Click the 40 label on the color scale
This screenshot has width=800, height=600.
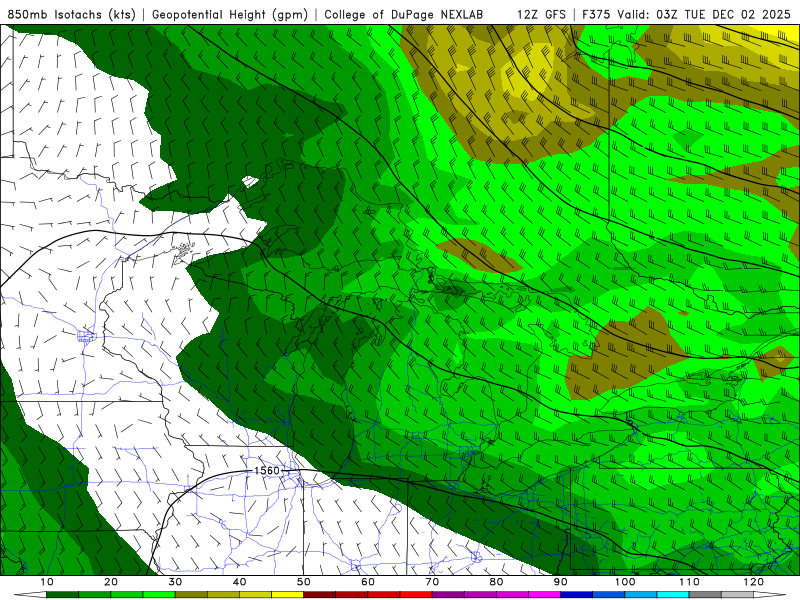[x=239, y=582]
